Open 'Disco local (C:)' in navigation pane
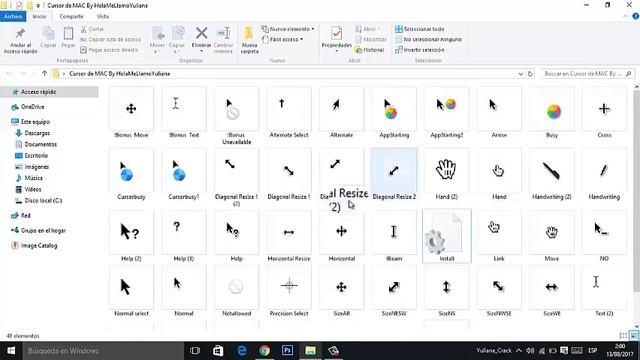Screen dimensions: 640x360 pos(38,200)
